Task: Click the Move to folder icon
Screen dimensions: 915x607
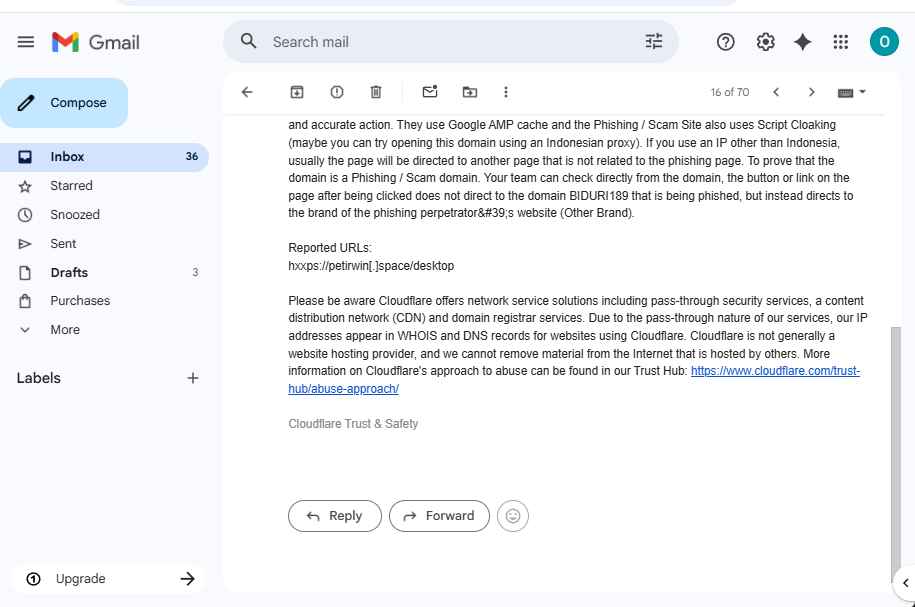Action: pos(470,92)
